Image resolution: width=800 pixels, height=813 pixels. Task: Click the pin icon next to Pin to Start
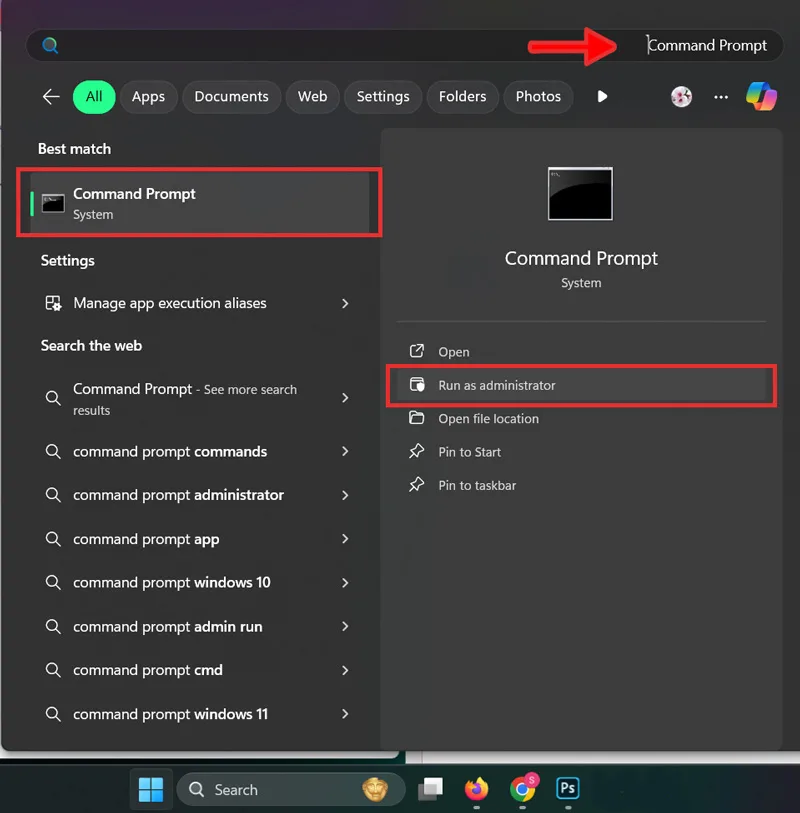tap(417, 452)
